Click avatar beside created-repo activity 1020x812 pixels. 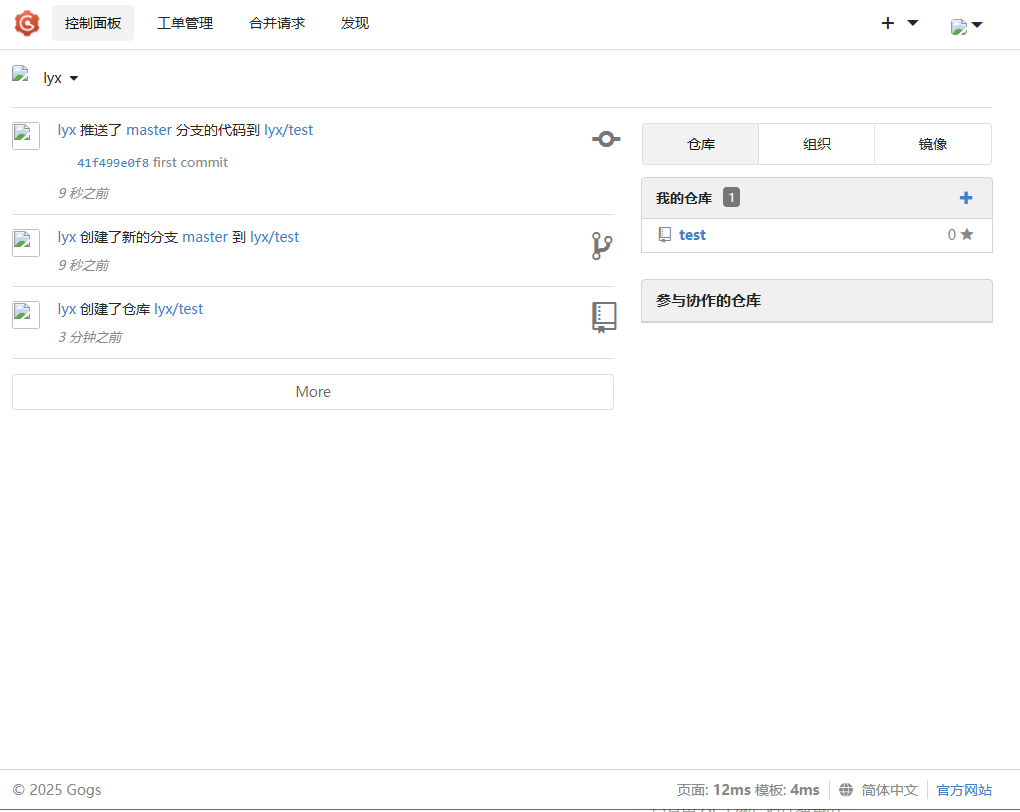coord(26,315)
